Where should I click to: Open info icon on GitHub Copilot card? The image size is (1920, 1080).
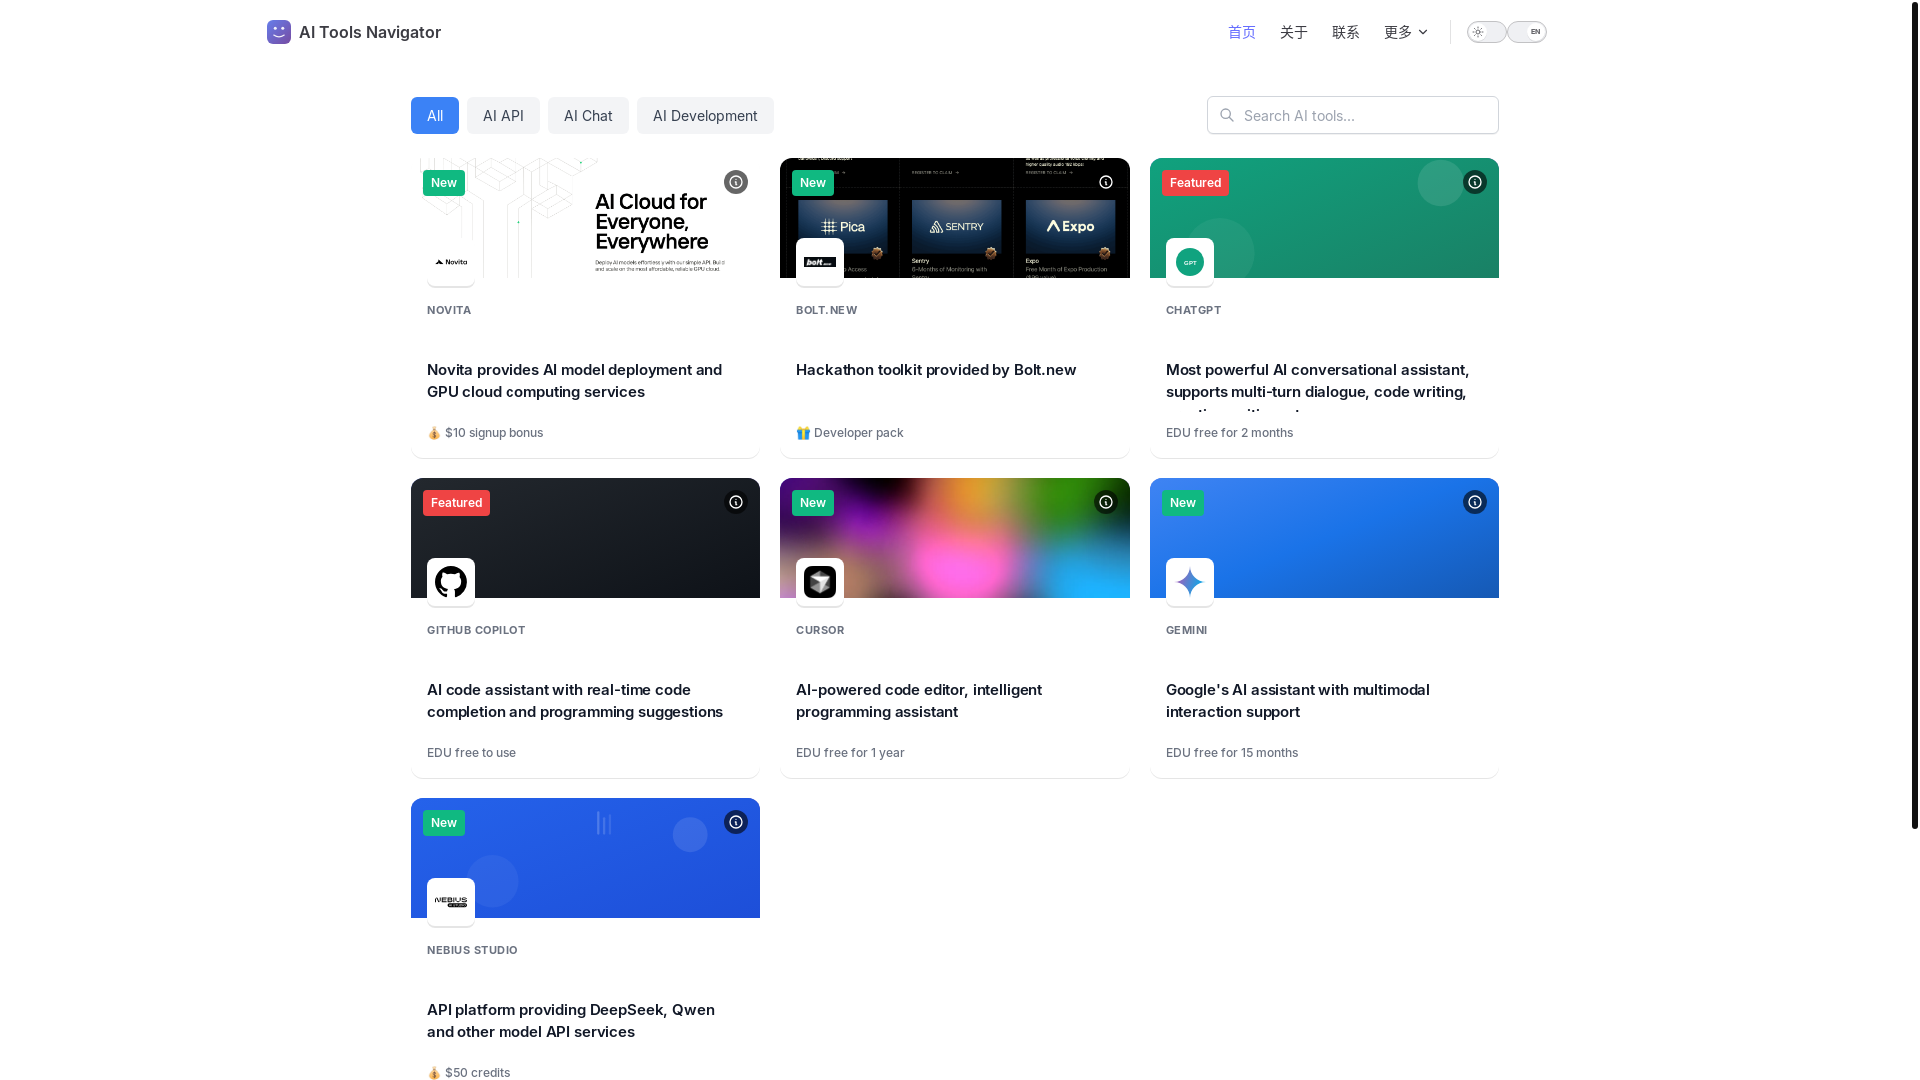coord(736,502)
